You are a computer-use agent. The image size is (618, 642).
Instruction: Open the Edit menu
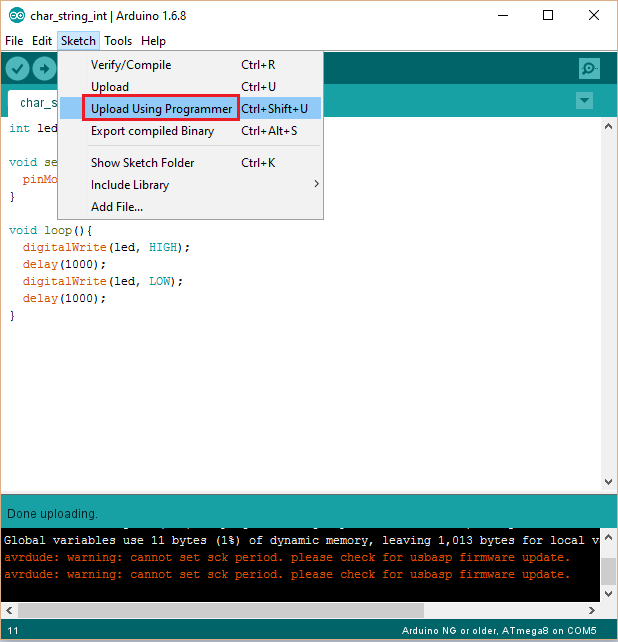pos(42,41)
